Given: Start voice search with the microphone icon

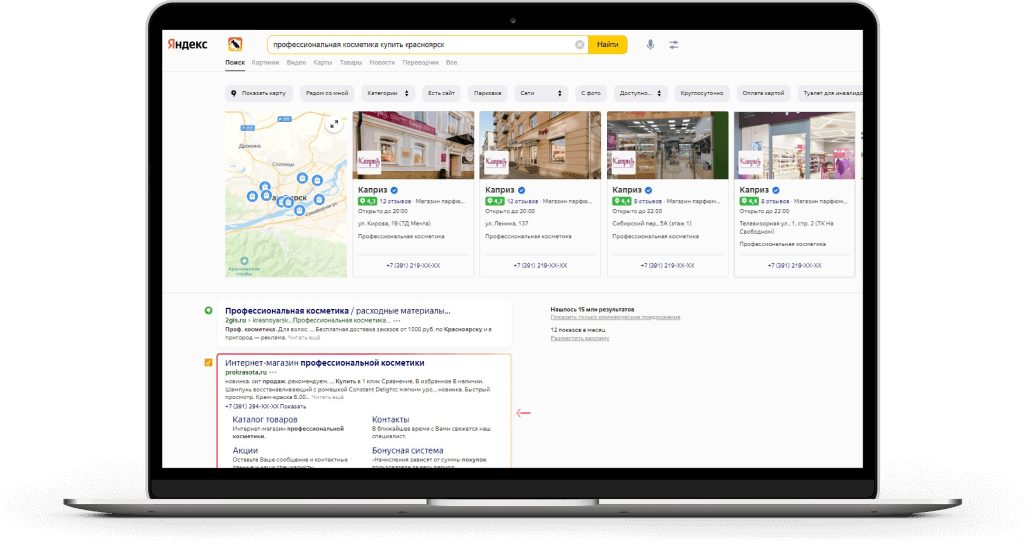Looking at the screenshot, I should pos(650,45).
